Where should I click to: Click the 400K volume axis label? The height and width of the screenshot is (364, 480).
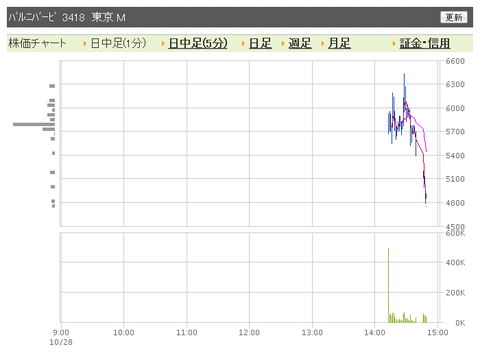(455, 263)
